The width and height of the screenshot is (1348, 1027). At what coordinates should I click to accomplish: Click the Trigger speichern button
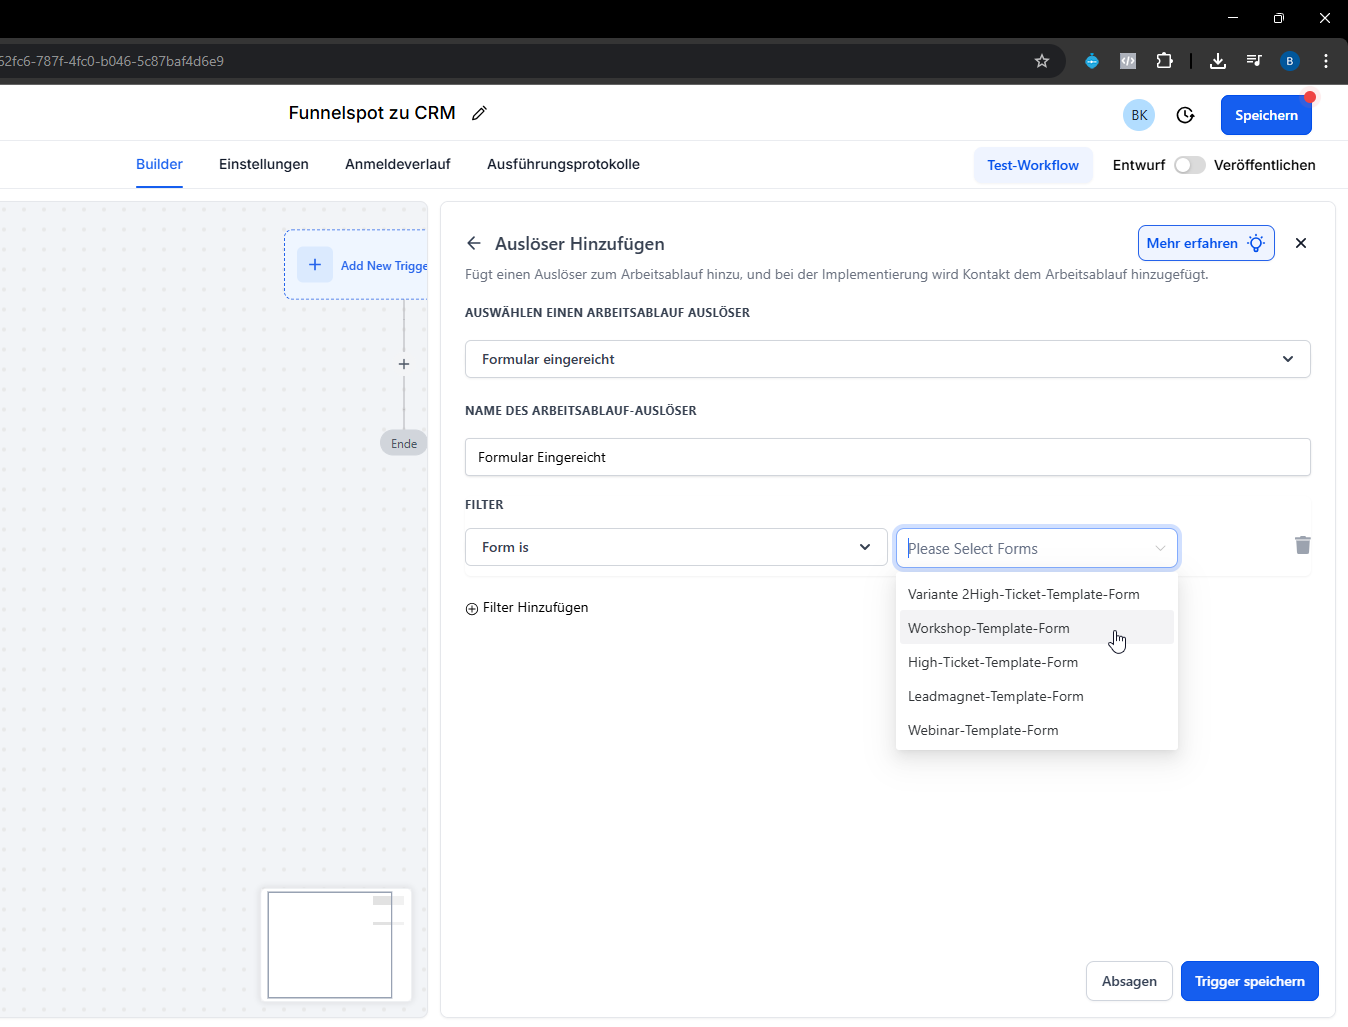click(1250, 981)
